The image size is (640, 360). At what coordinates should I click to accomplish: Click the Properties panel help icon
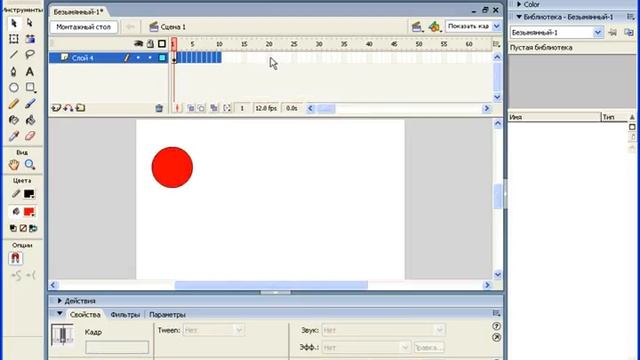point(496,326)
